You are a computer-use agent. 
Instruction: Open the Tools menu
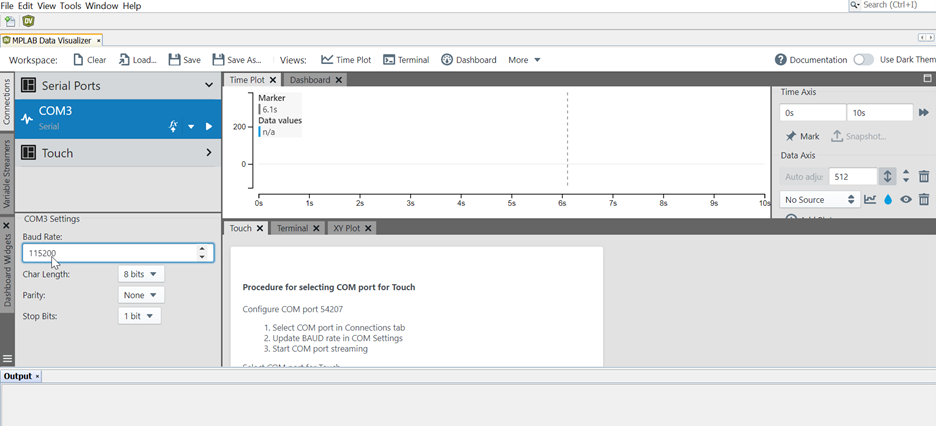coord(70,6)
